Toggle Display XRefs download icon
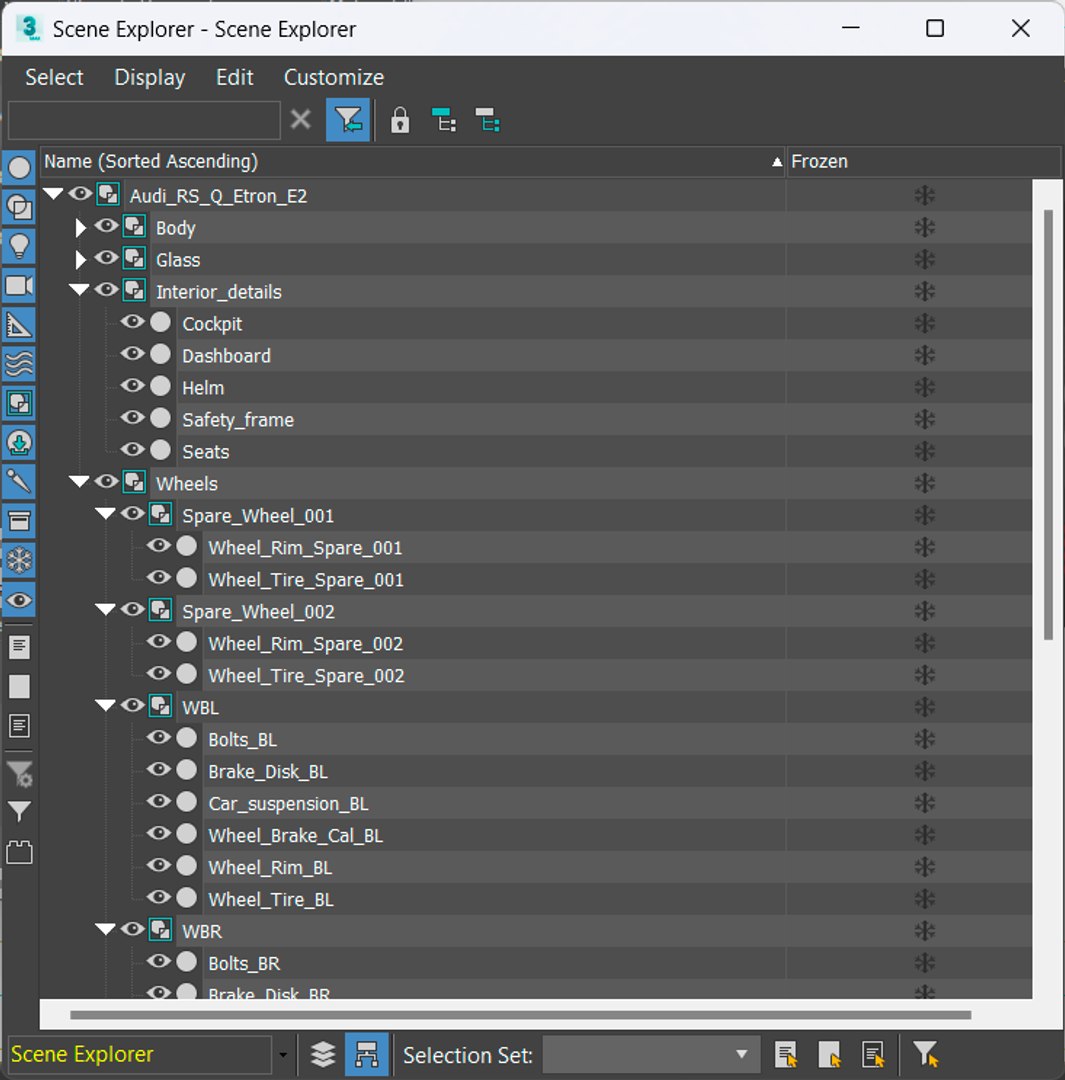 (19, 442)
